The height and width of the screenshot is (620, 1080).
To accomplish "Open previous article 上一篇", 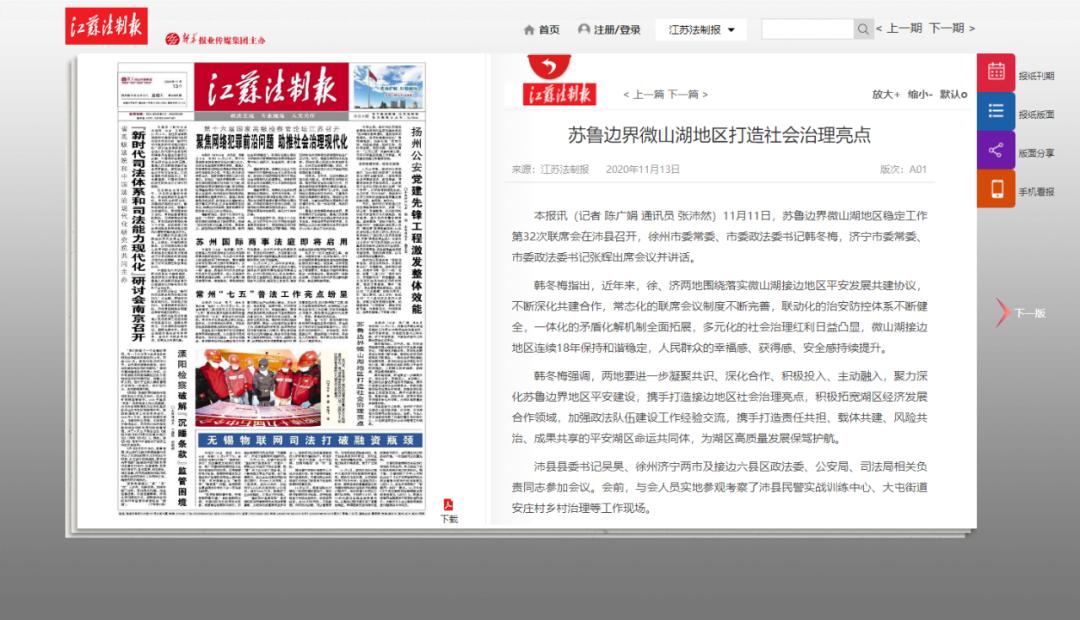I will [x=645, y=95].
